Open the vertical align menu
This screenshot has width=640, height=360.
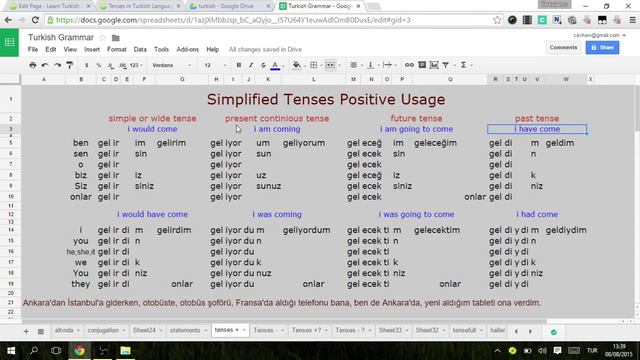[x=371, y=65]
